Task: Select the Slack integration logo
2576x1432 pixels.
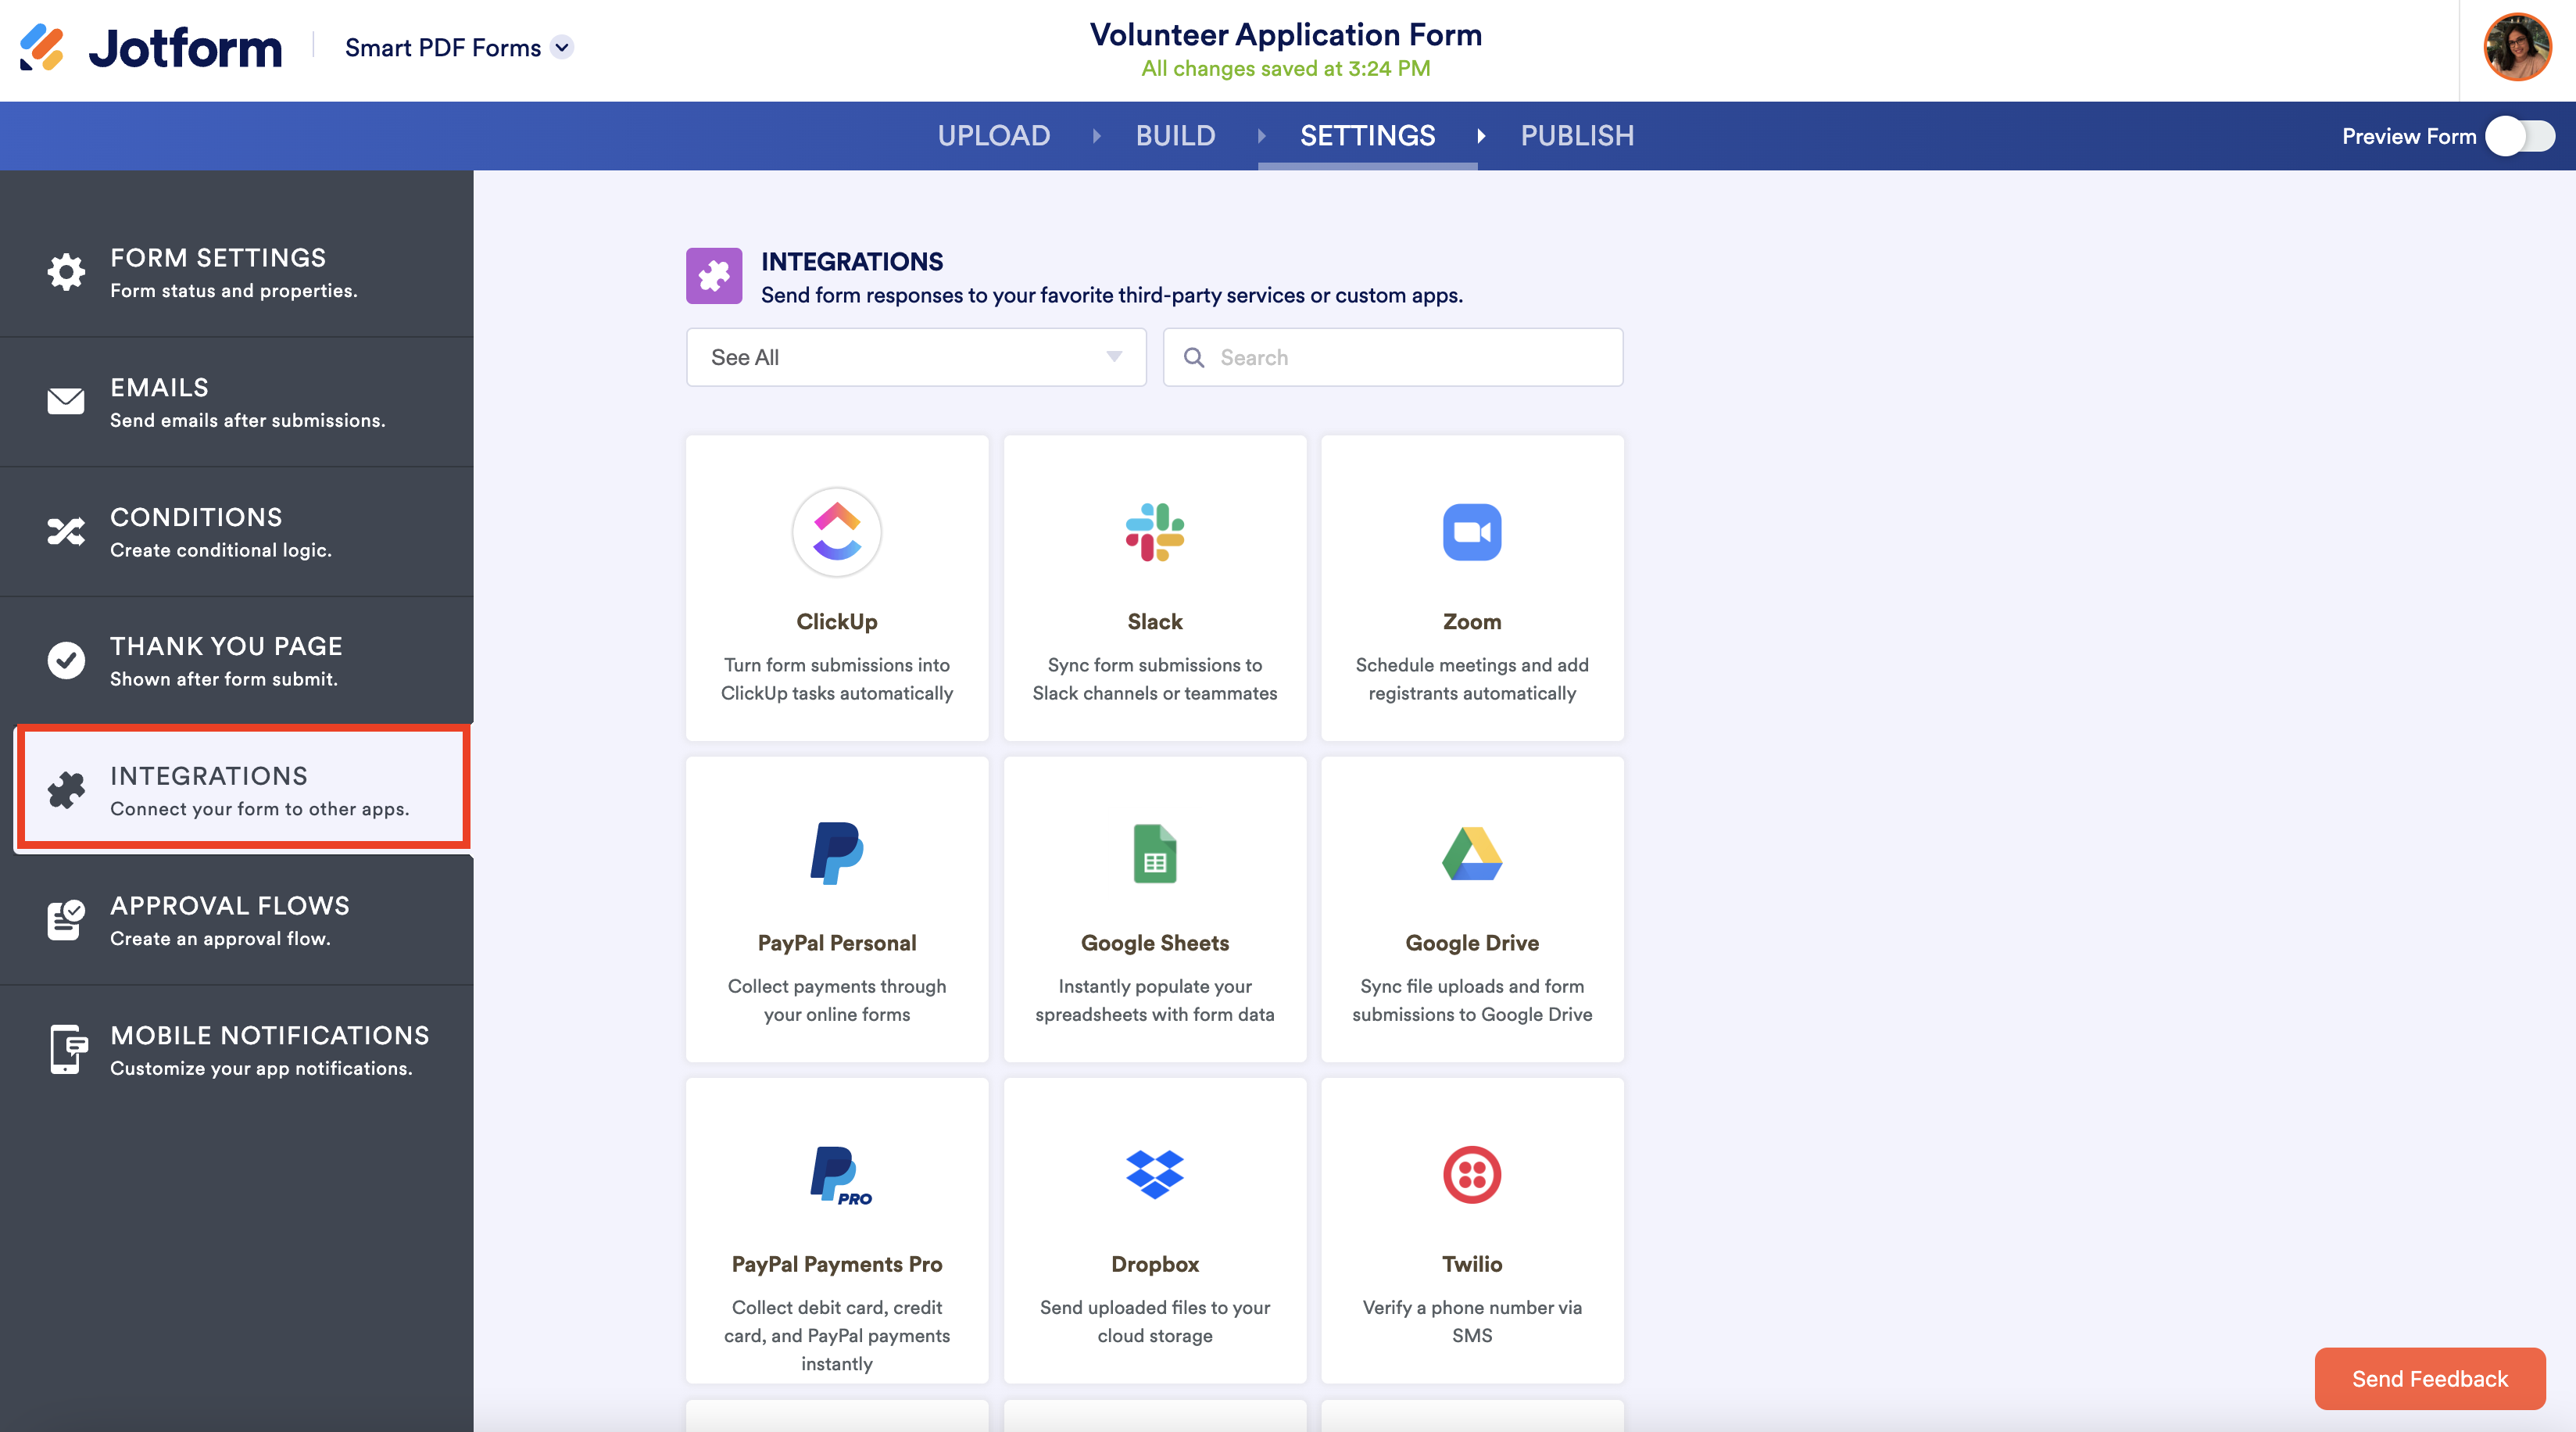Action: 1154,532
